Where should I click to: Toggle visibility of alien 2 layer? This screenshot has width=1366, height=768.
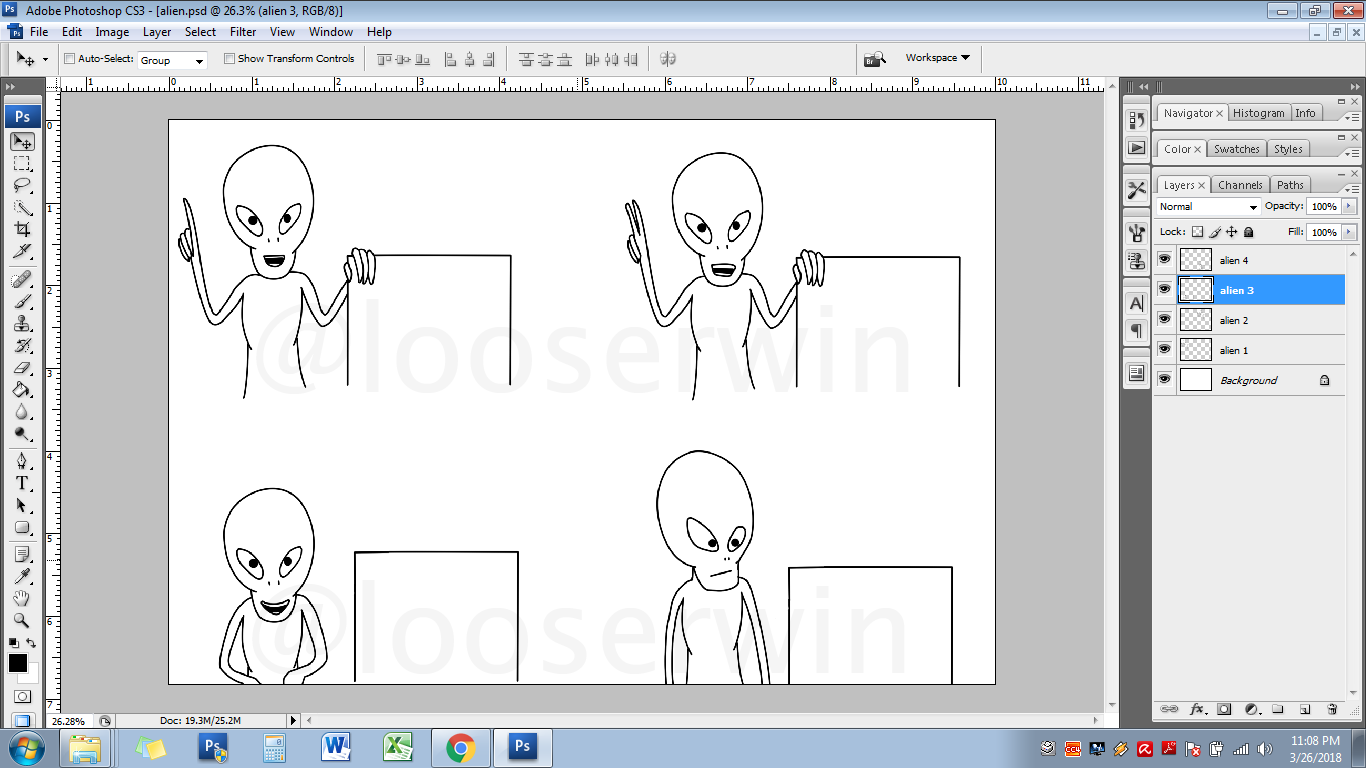[1164, 319]
